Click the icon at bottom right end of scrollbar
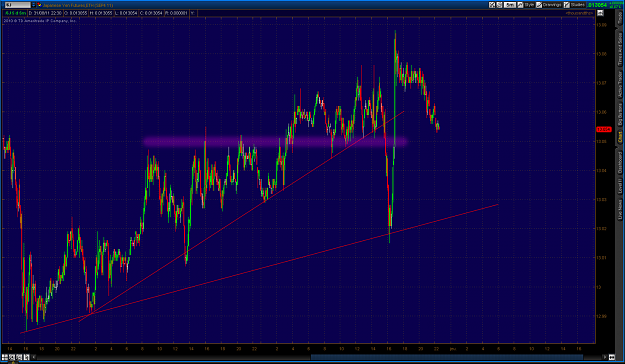 click(x=611, y=357)
